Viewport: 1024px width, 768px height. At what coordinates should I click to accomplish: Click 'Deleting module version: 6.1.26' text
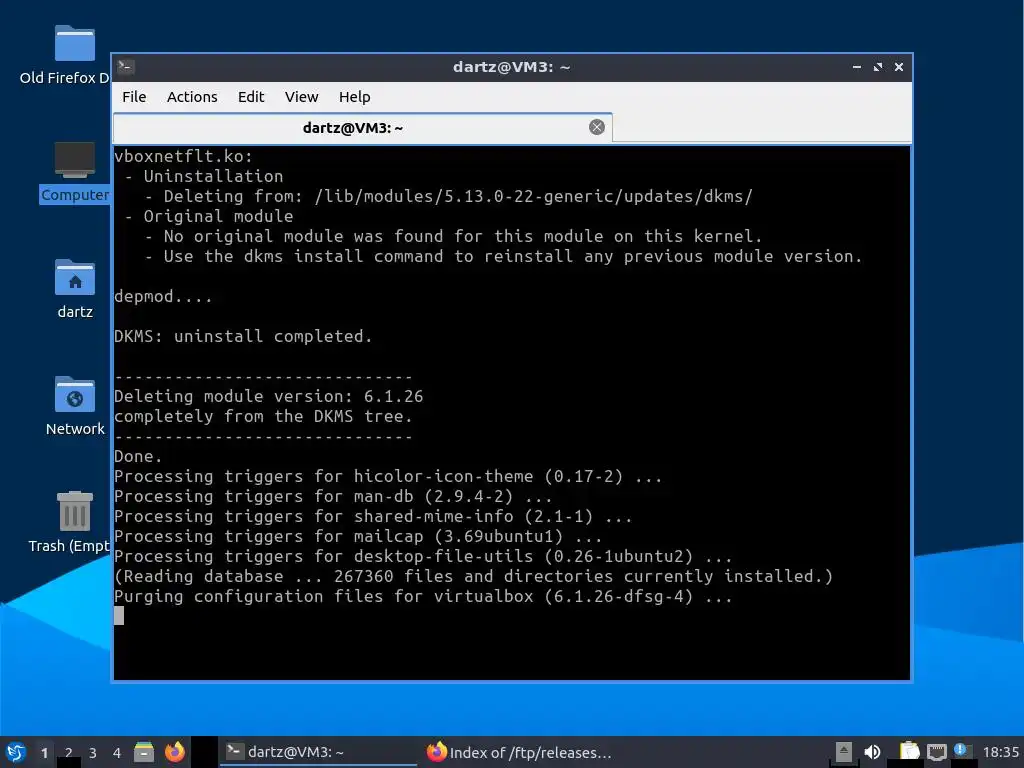[x=268, y=396]
